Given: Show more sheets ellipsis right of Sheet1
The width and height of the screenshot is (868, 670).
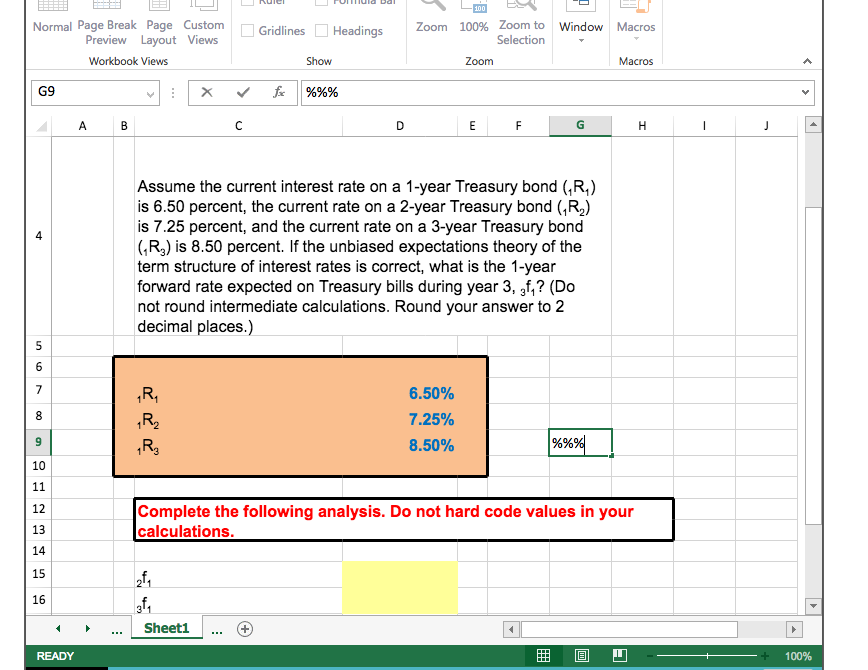Looking at the screenshot, I should pos(216,631).
